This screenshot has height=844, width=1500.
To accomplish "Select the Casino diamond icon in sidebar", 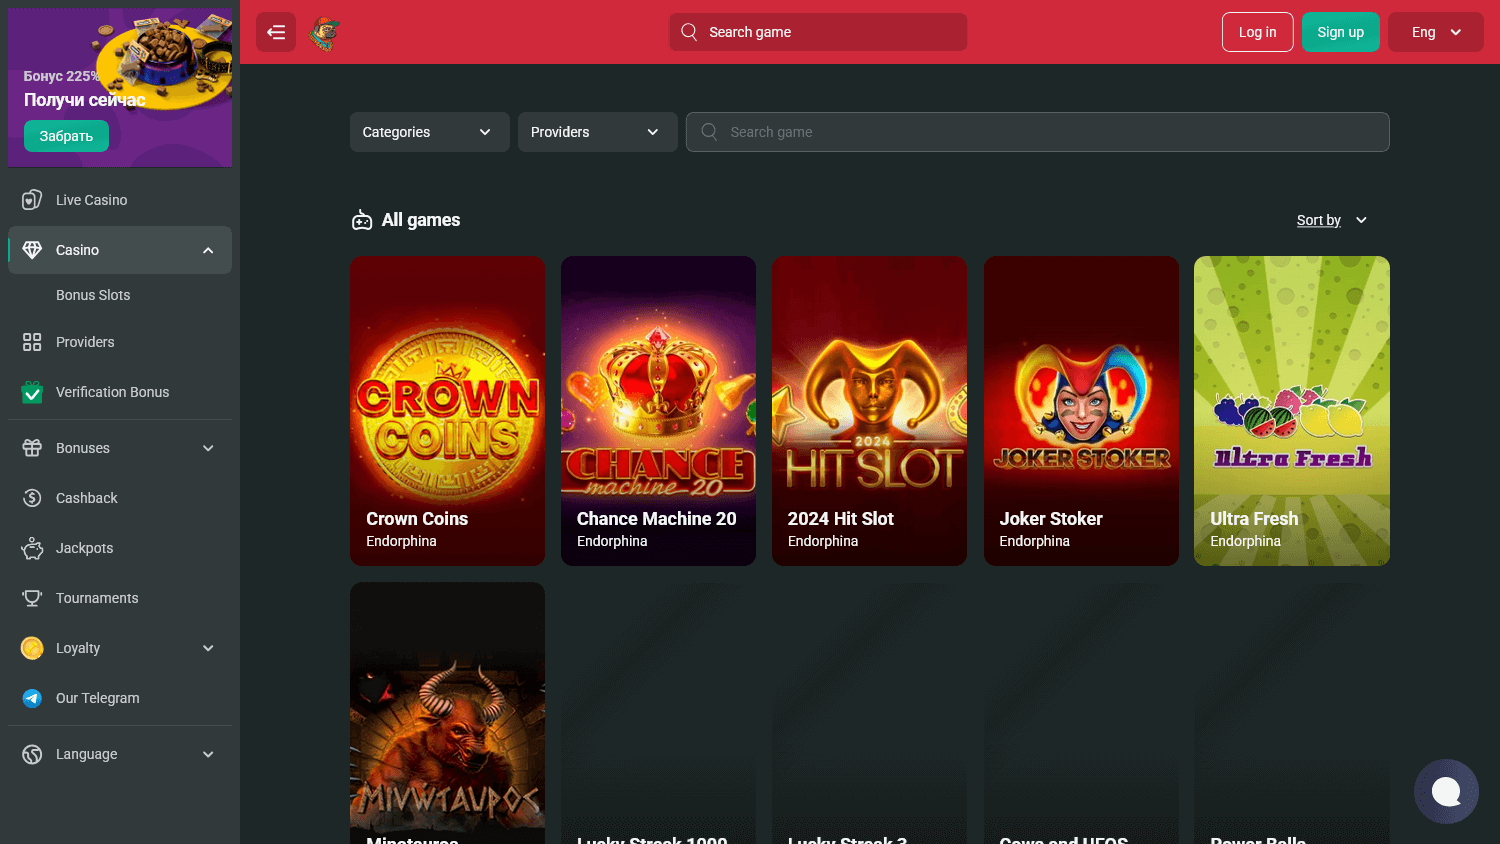I will point(31,250).
